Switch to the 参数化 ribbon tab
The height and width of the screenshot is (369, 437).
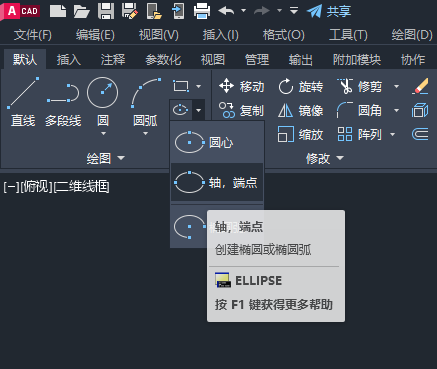[x=163, y=60]
